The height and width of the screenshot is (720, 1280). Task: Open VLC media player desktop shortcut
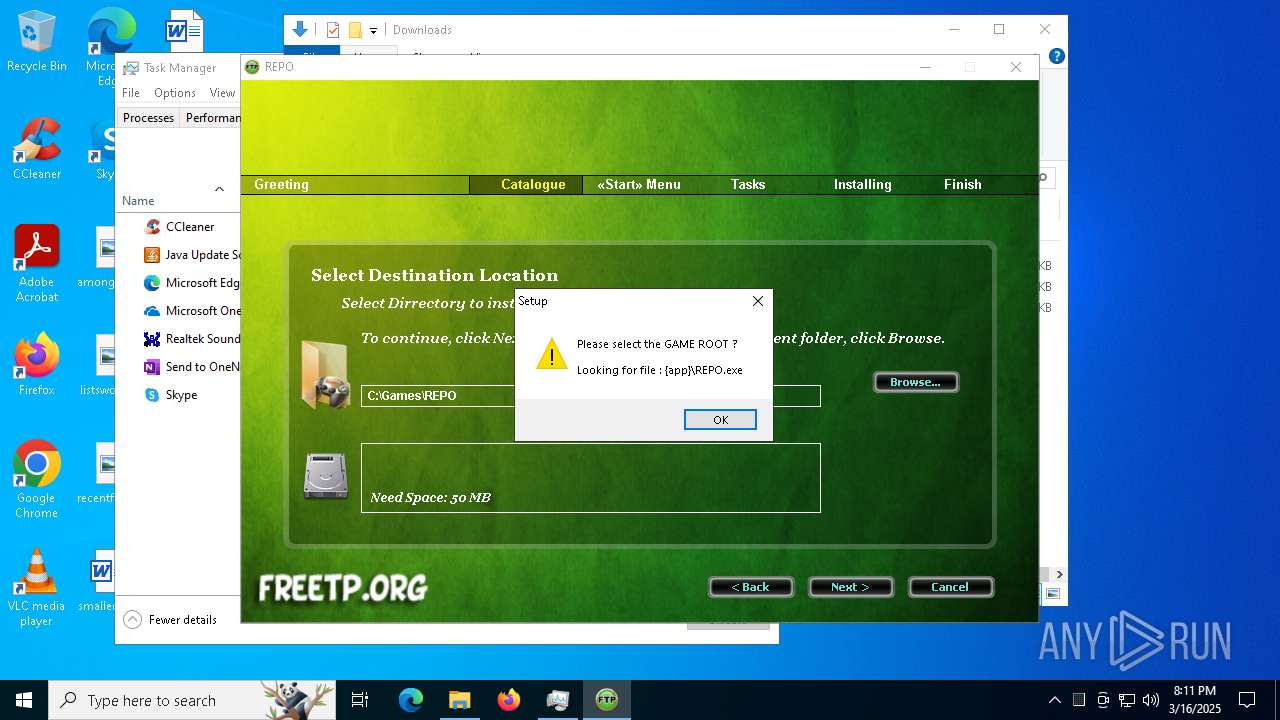[x=37, y=588]
